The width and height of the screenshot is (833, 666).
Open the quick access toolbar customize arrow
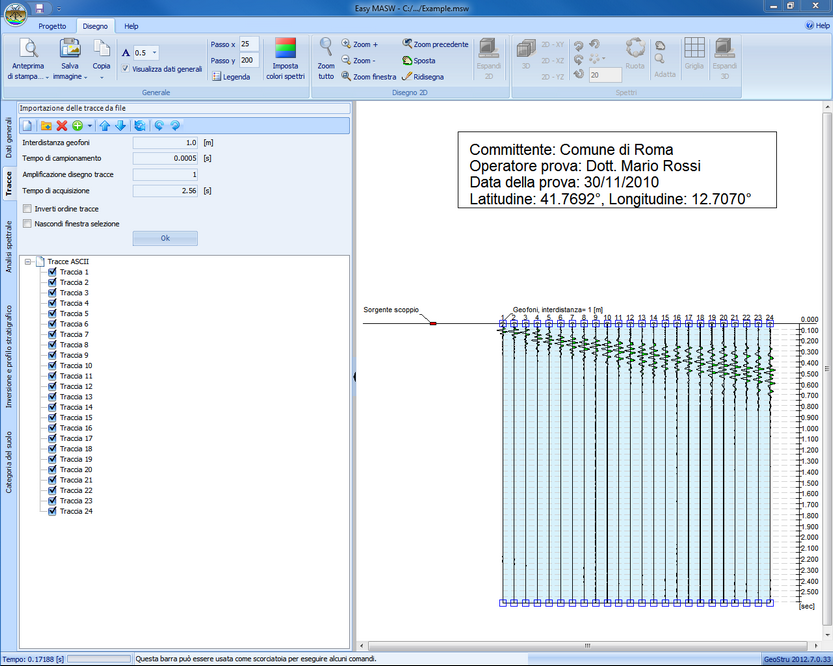[x=58, y=8]
